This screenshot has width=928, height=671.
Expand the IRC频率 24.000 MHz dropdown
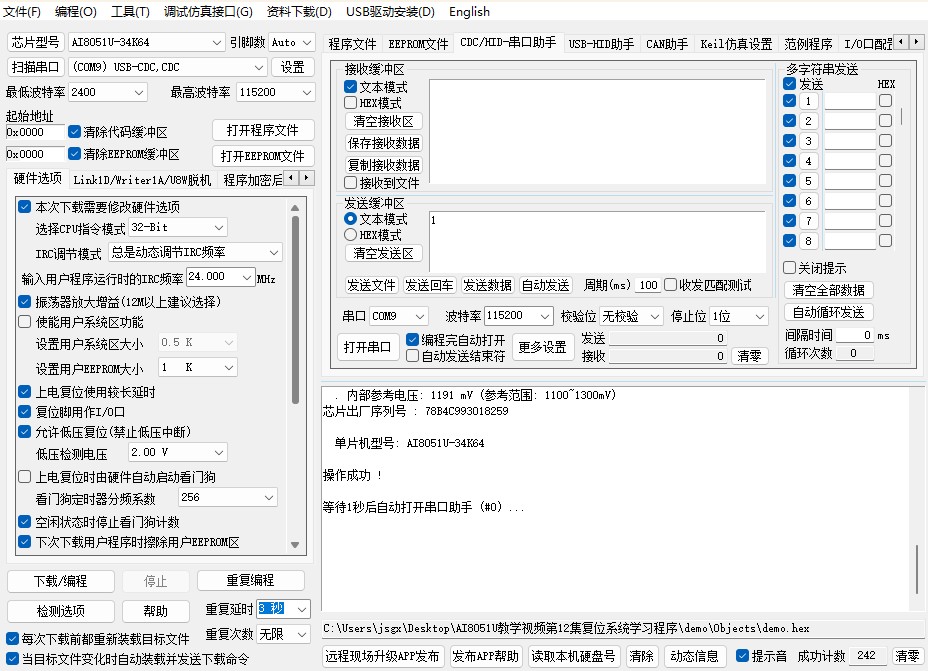pos(247,277)
